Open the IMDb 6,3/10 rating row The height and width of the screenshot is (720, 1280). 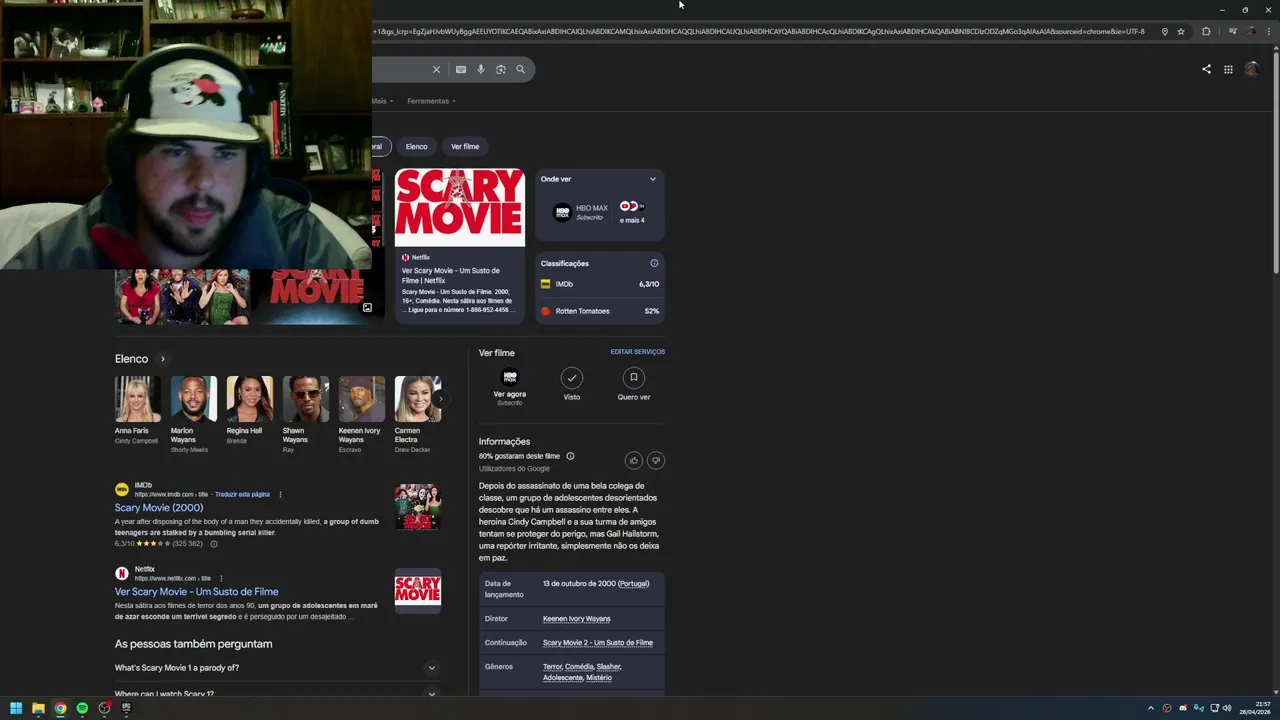click(600, 284)
